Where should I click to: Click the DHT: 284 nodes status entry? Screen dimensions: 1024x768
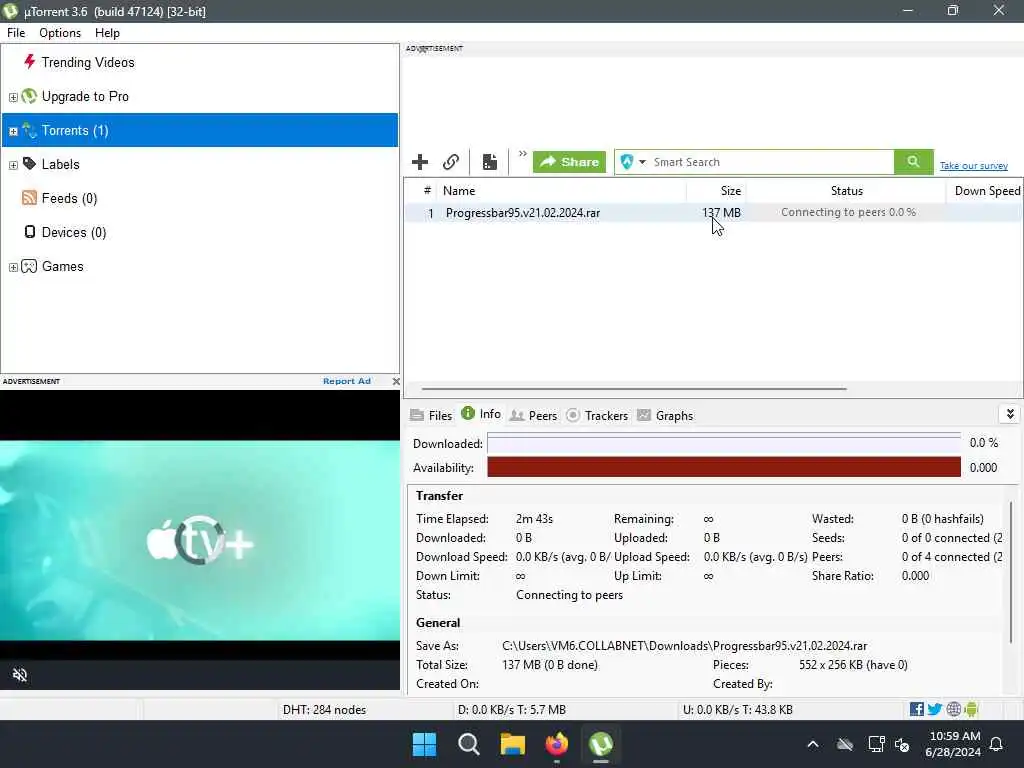[x=324, y=710]
